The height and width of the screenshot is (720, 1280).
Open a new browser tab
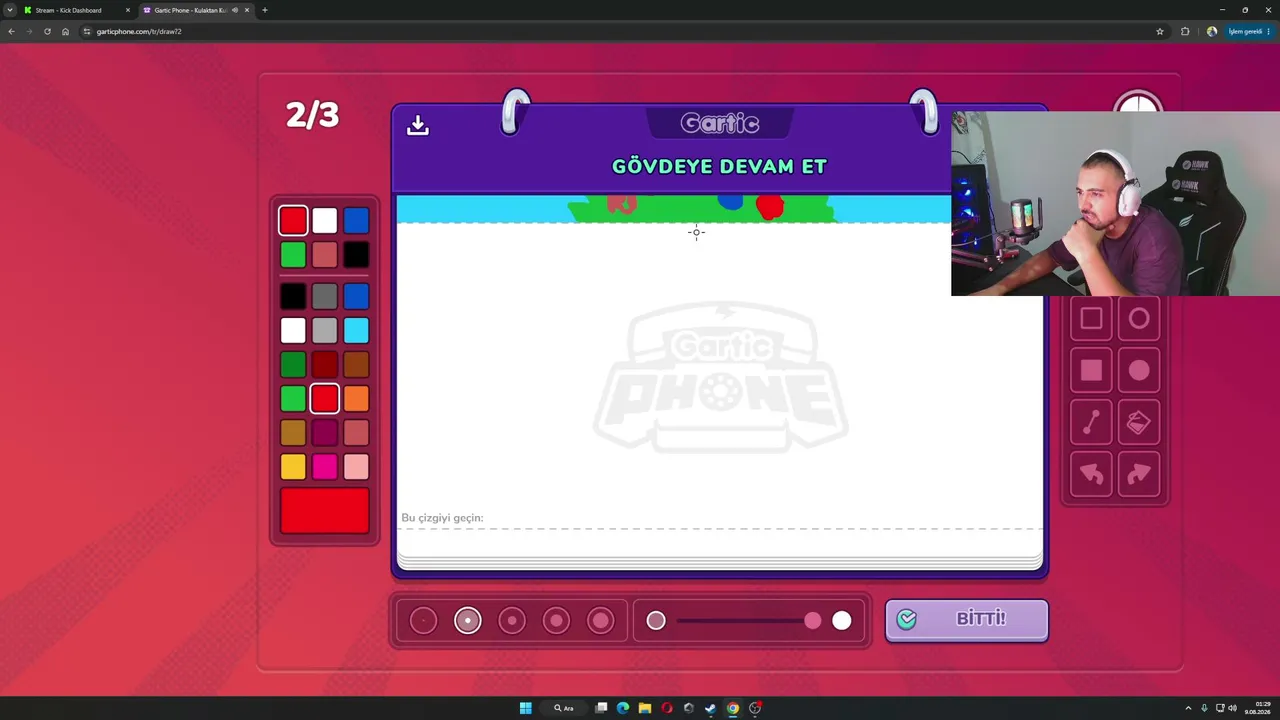pyautogui.click(x=264, y=10)
